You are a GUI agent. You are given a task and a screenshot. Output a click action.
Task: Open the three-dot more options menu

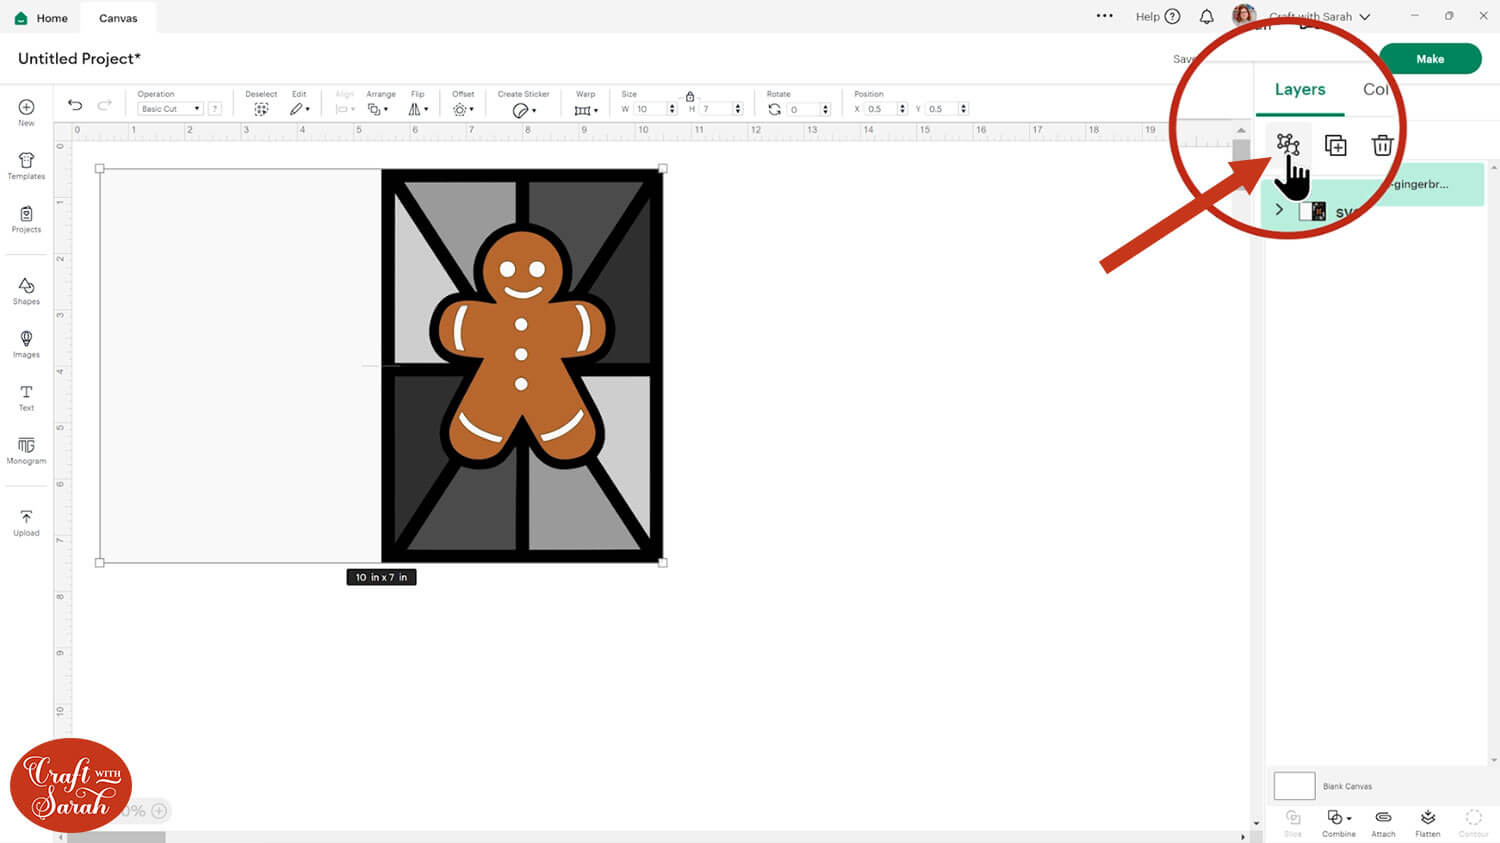tap(1105, 16)
